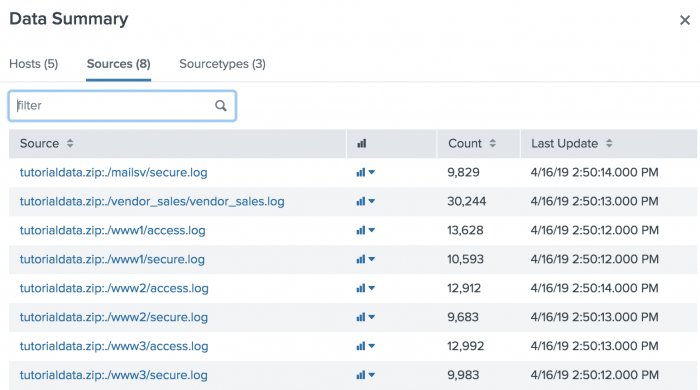
Task: Click the count value 12,912
Action: tap(464, 288)
